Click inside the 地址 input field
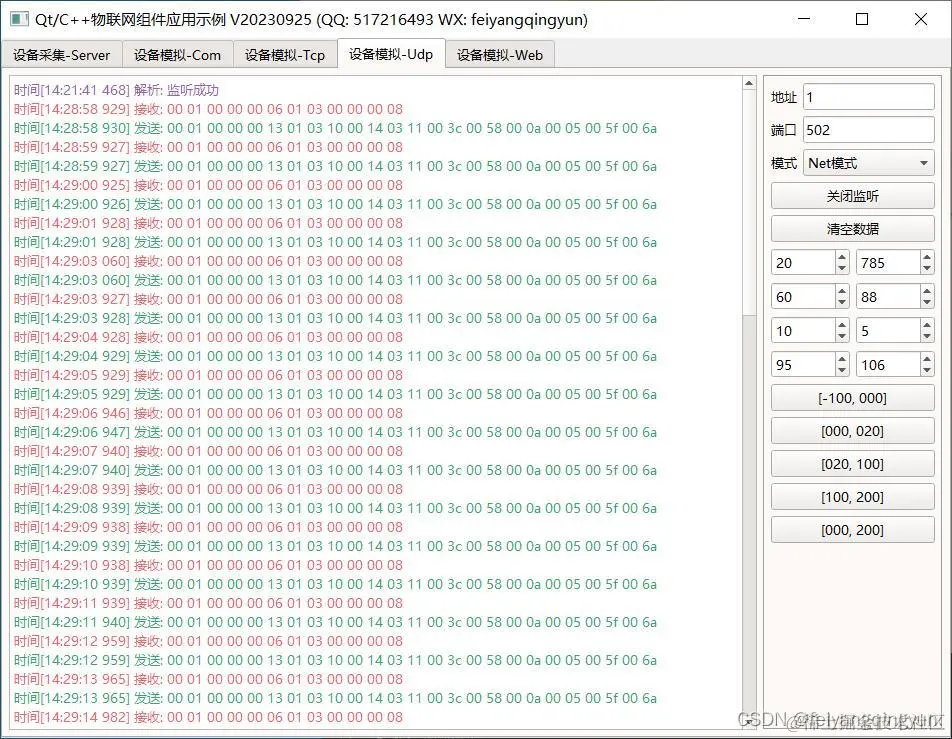This screenshot has height=739, width=952. (865, 96)
